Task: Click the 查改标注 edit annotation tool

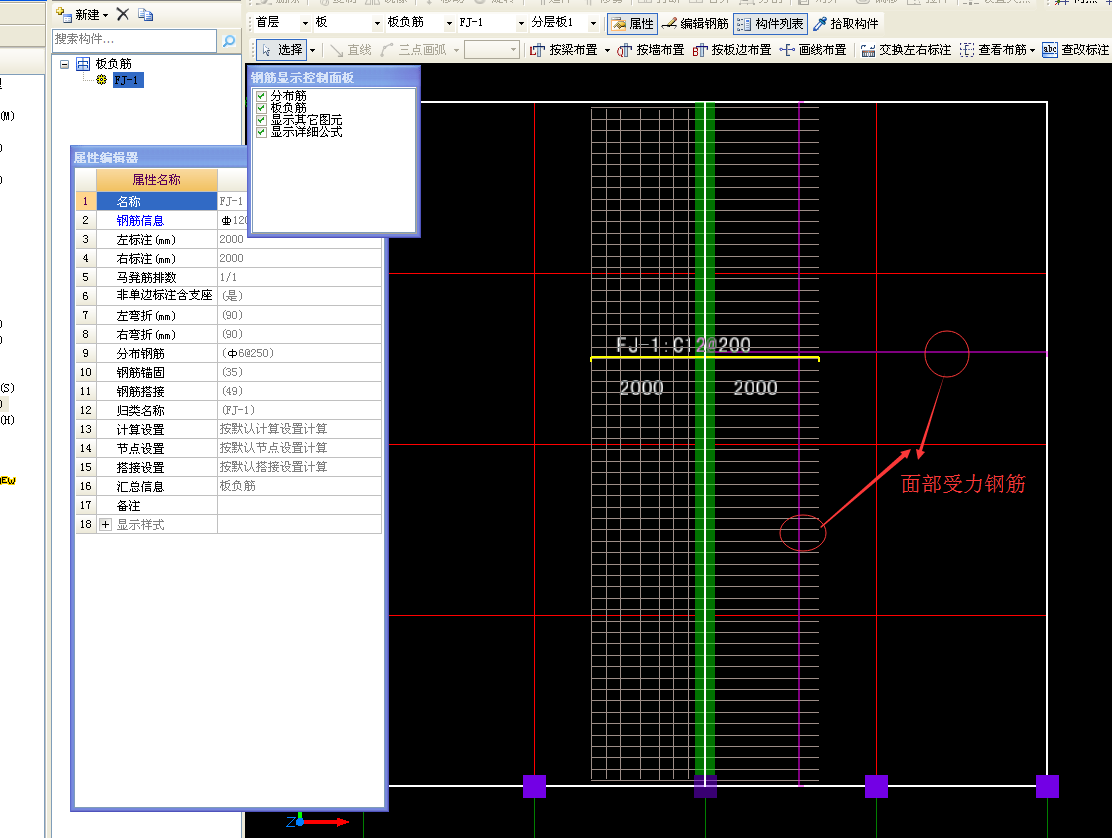Action: point(1075,50)
